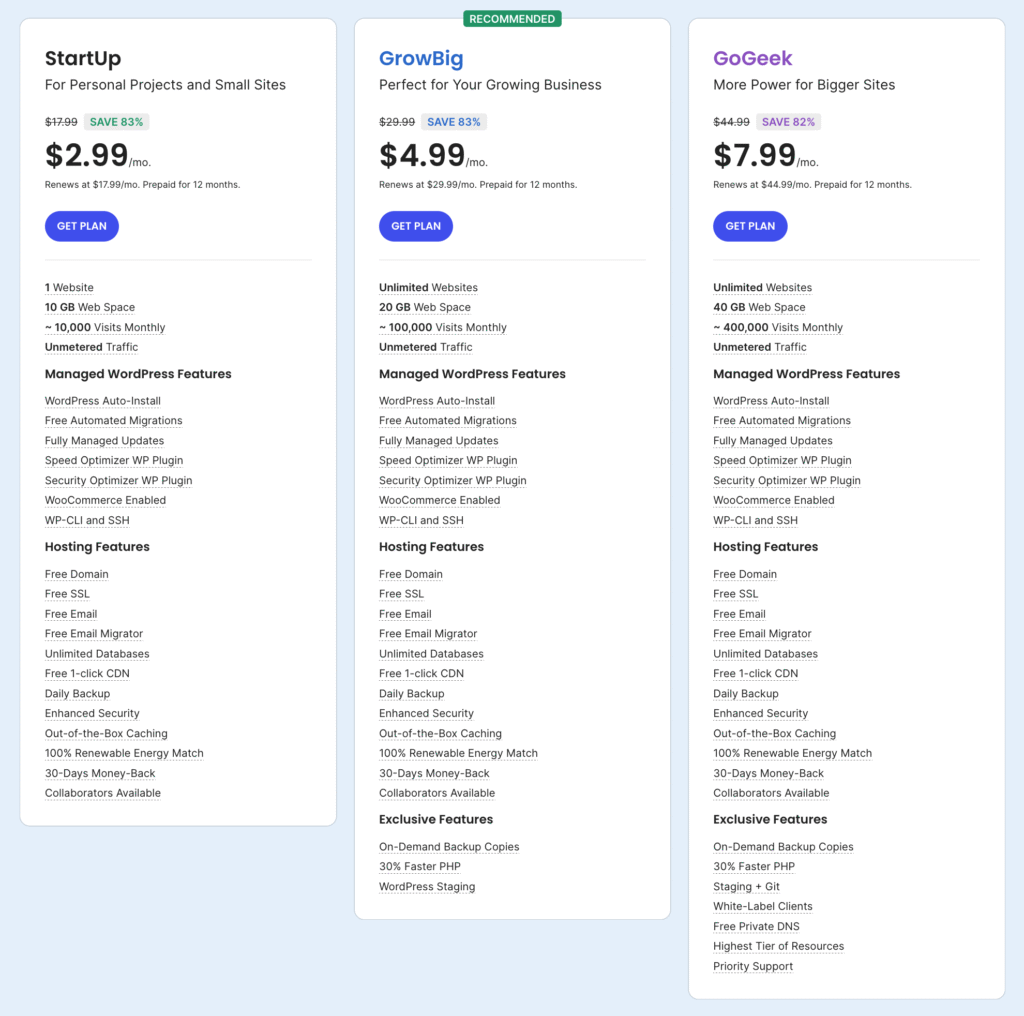Click StartUp's 10 GB Web Space item

click(90, 307)
